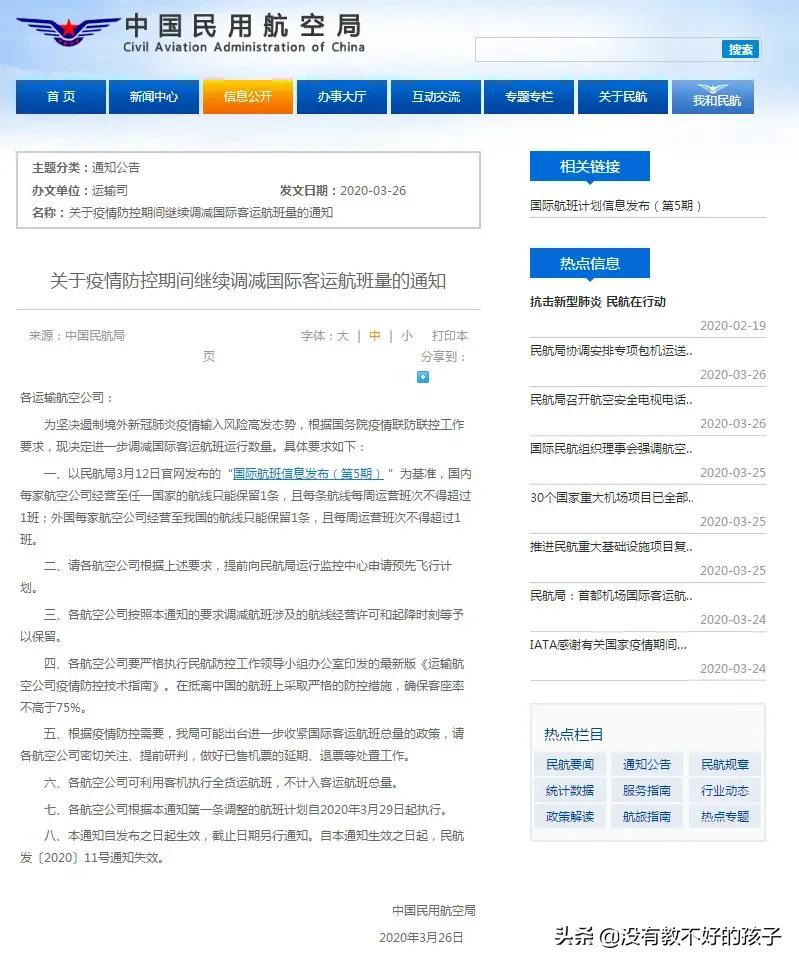Click the 热点栏目 heading
This screenshot has height=964, width=799.
tap(573, 735)
